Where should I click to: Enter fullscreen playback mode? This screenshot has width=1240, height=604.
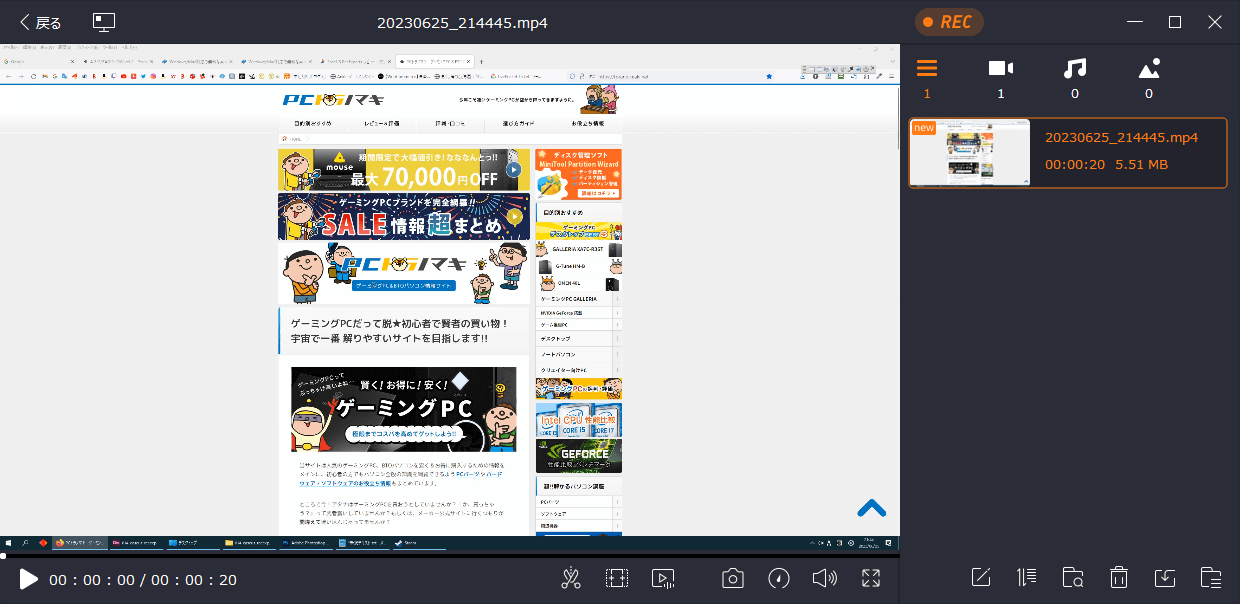(x=871, y=578)
